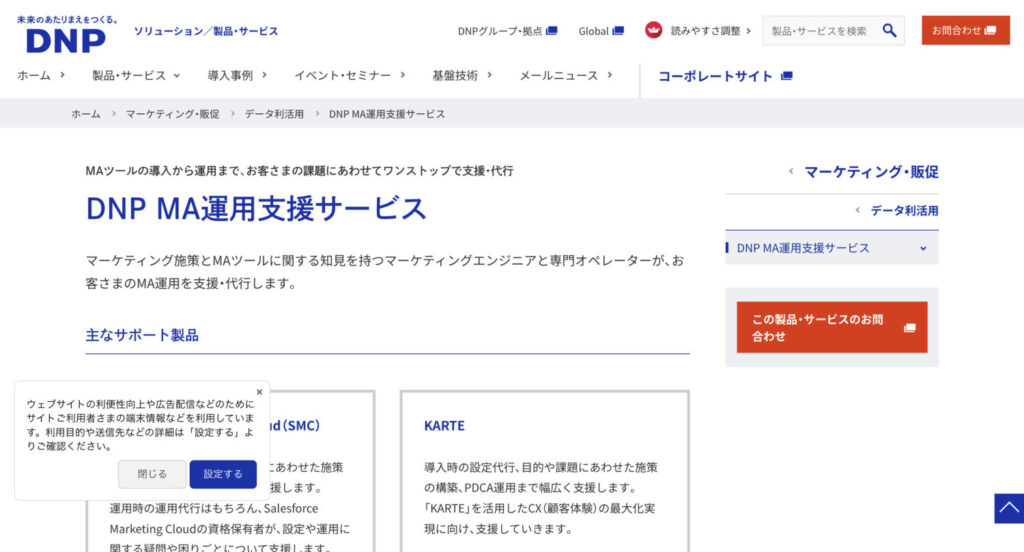The width and height of the screenshot is (1024, 552).
Task: Click the DNP logo
Action: click(x=67, y=35)
